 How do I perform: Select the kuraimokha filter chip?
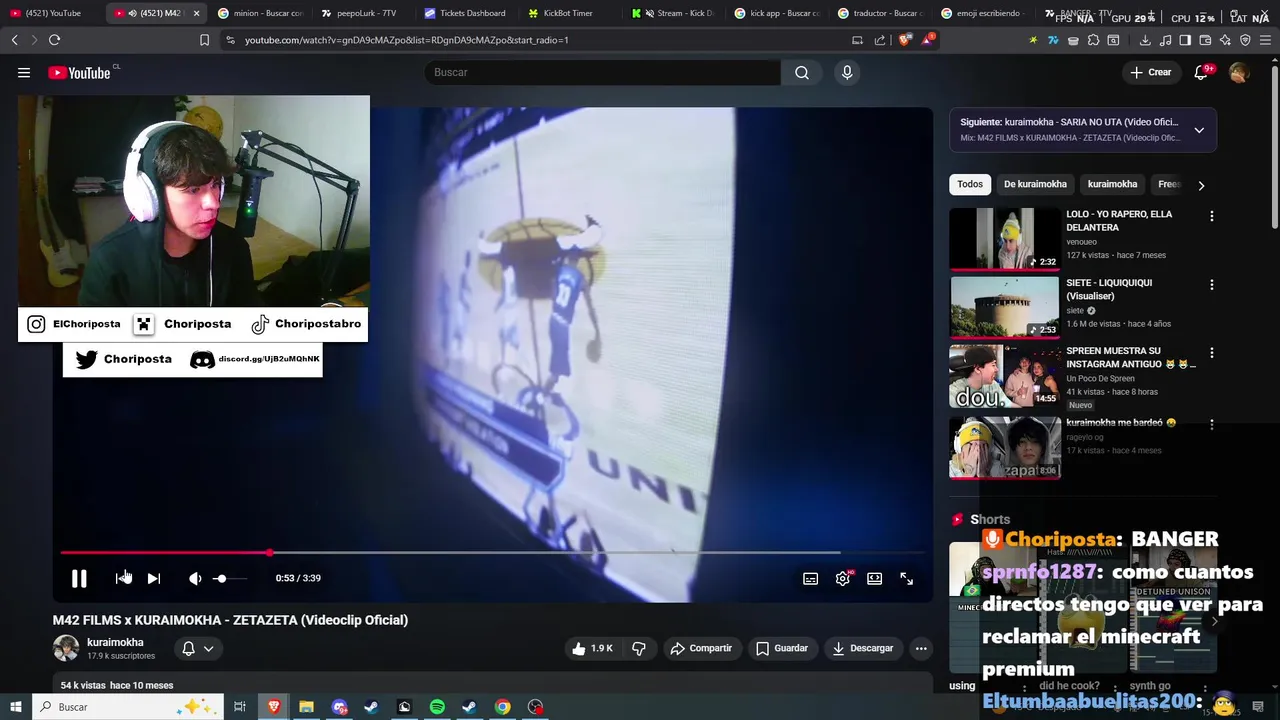coord(1113,184)
